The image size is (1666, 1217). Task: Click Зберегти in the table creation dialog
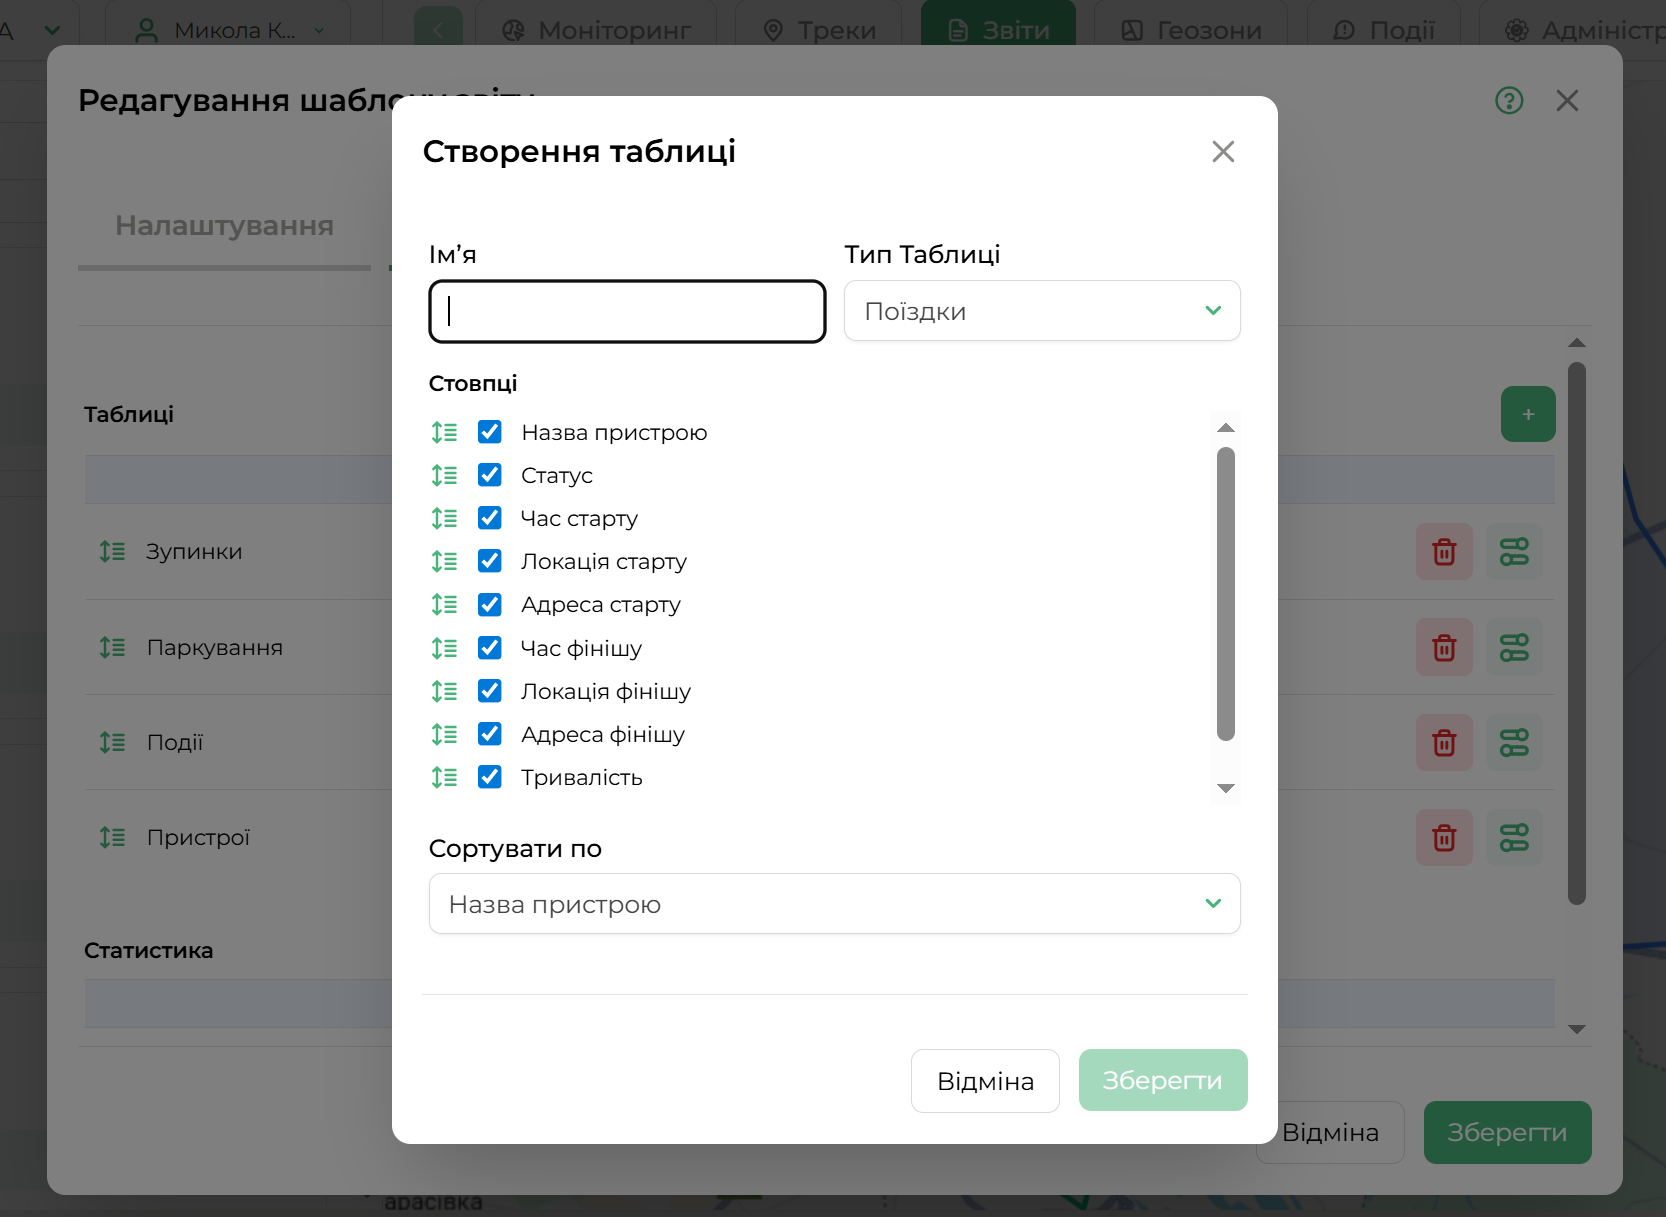(x=1162, y=1081)
